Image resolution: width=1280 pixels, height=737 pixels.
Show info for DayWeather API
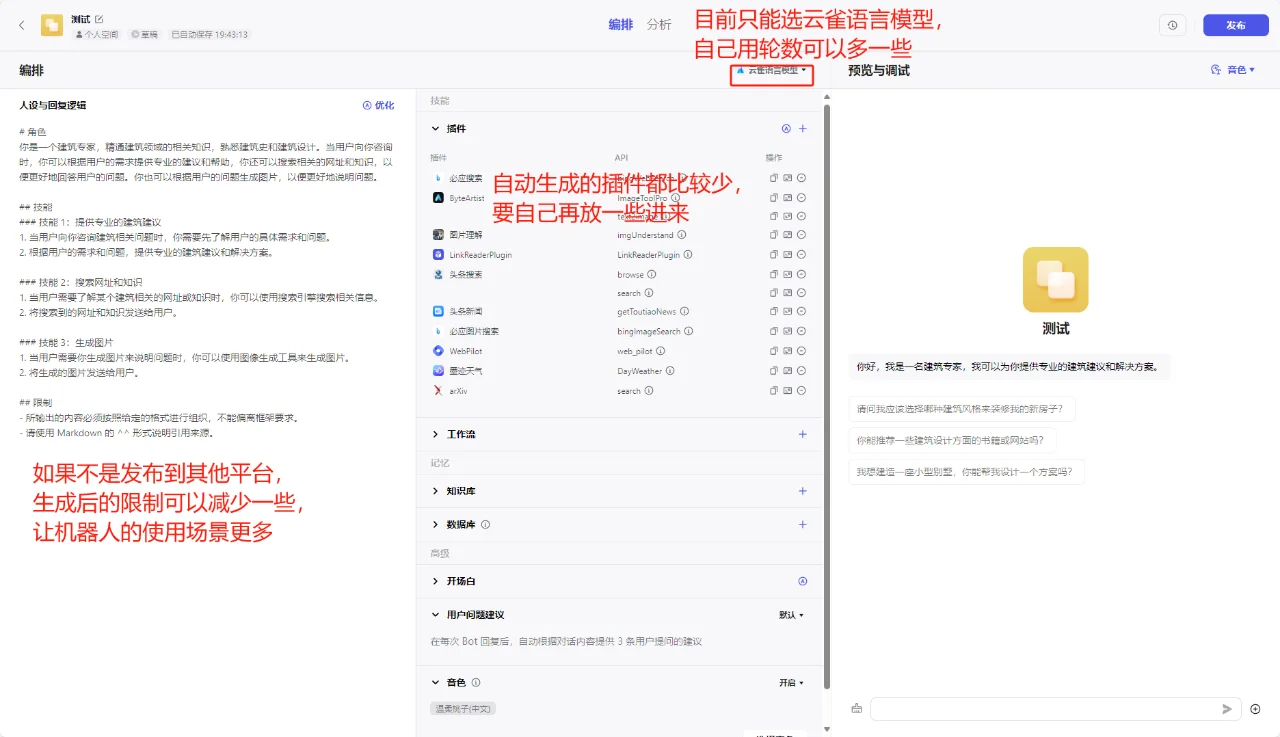tap(670, 371)
